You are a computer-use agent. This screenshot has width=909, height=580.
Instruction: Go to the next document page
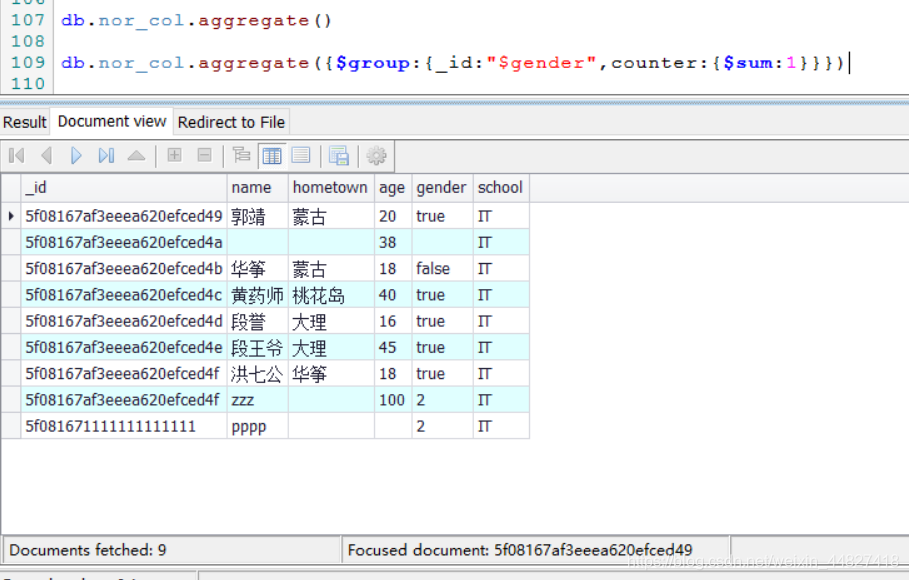(76, 155)
